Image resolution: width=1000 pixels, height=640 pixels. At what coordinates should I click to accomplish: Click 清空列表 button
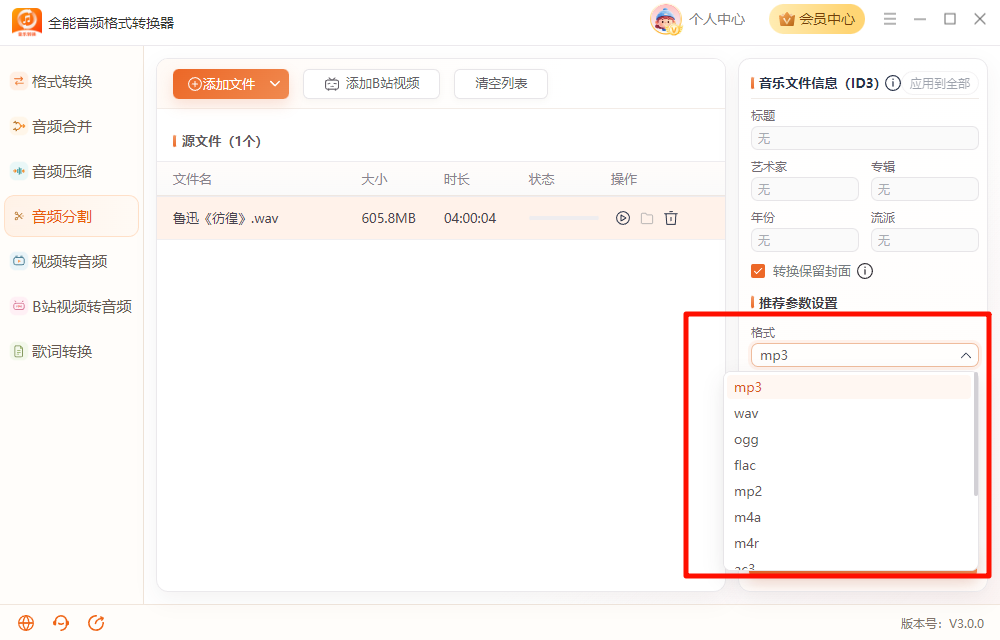click(x=501, y=84)
